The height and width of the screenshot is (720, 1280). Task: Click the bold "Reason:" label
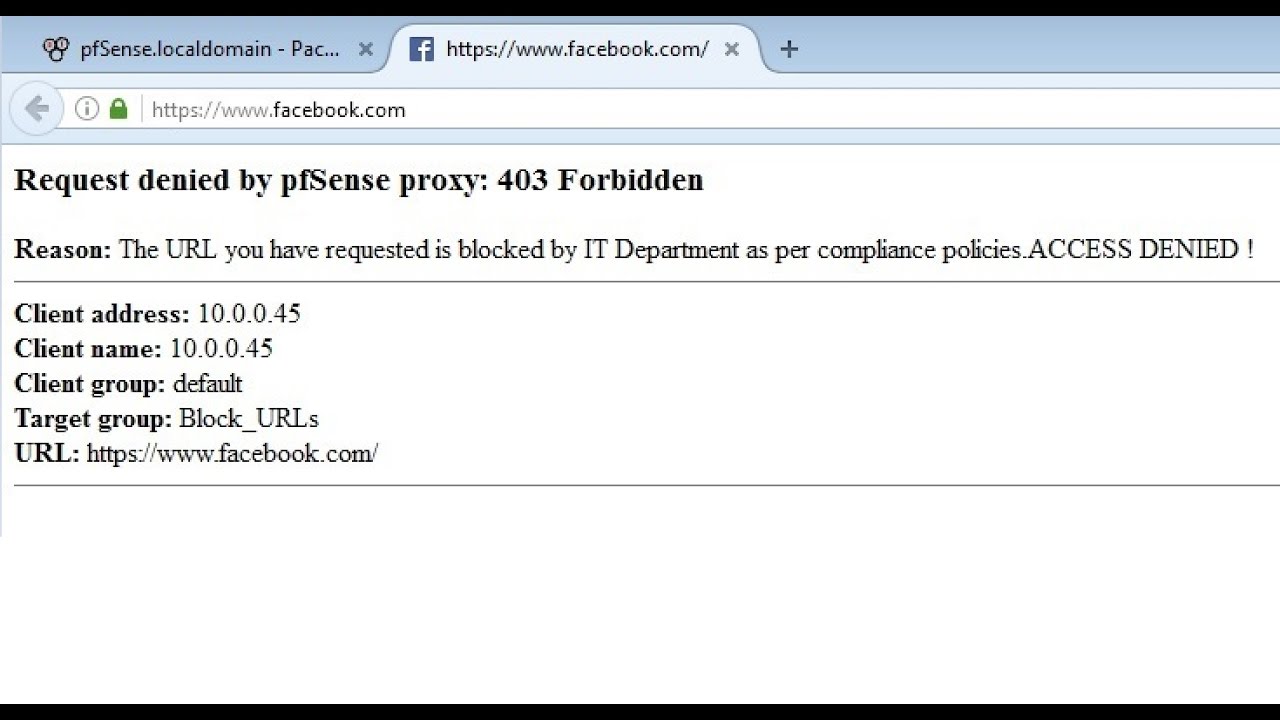(63, 250)
